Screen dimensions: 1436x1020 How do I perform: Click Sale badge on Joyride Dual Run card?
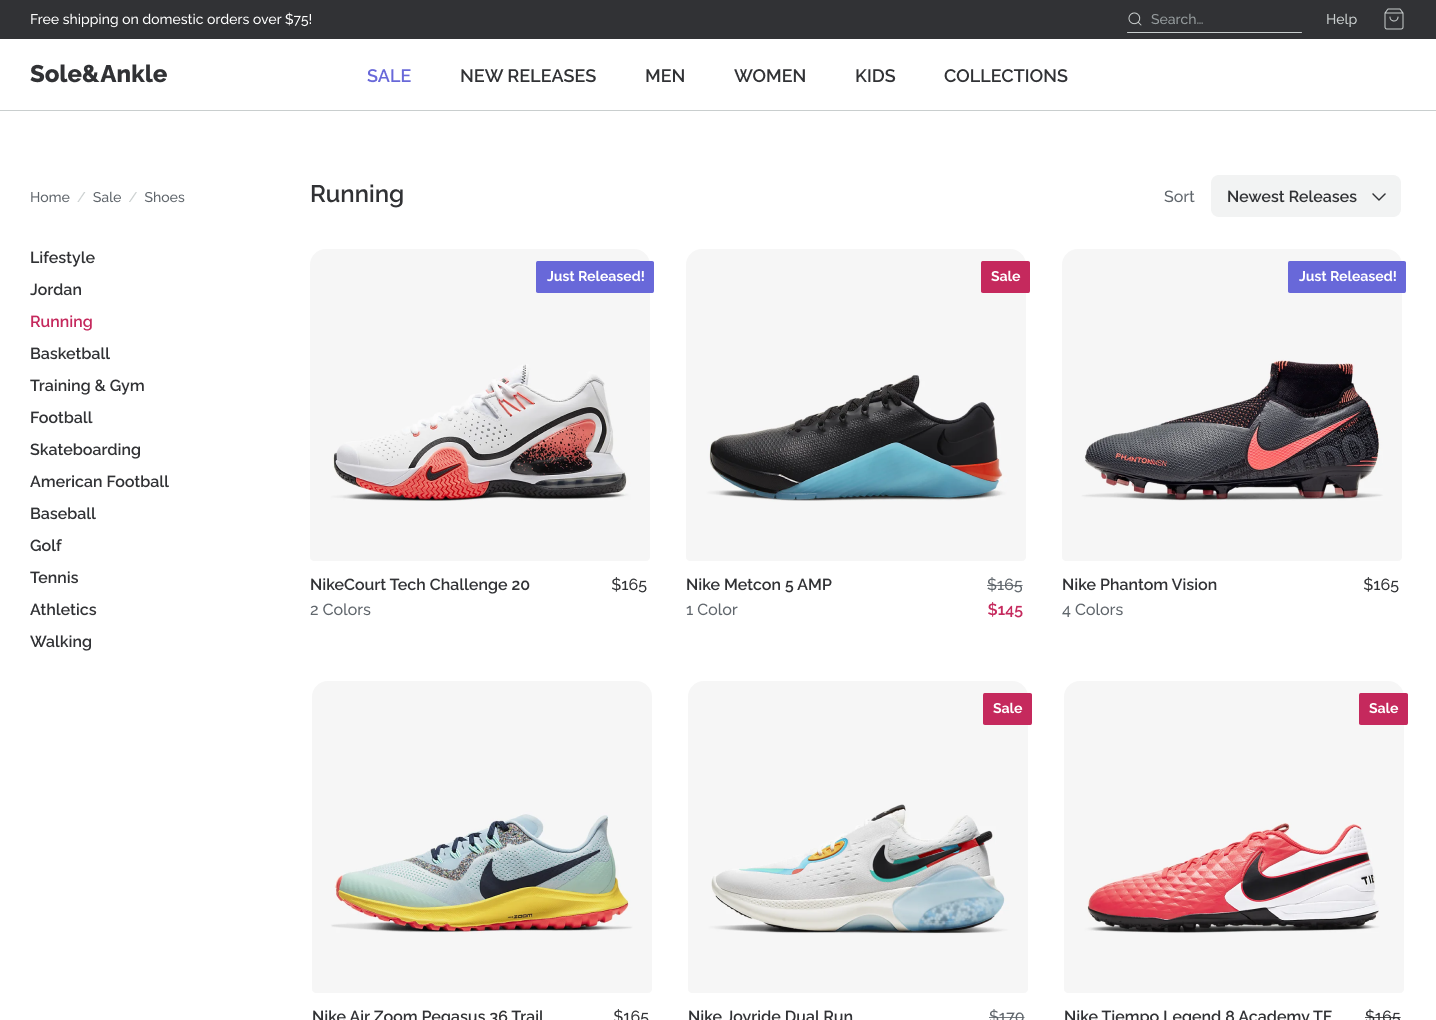click(1007, 709)
